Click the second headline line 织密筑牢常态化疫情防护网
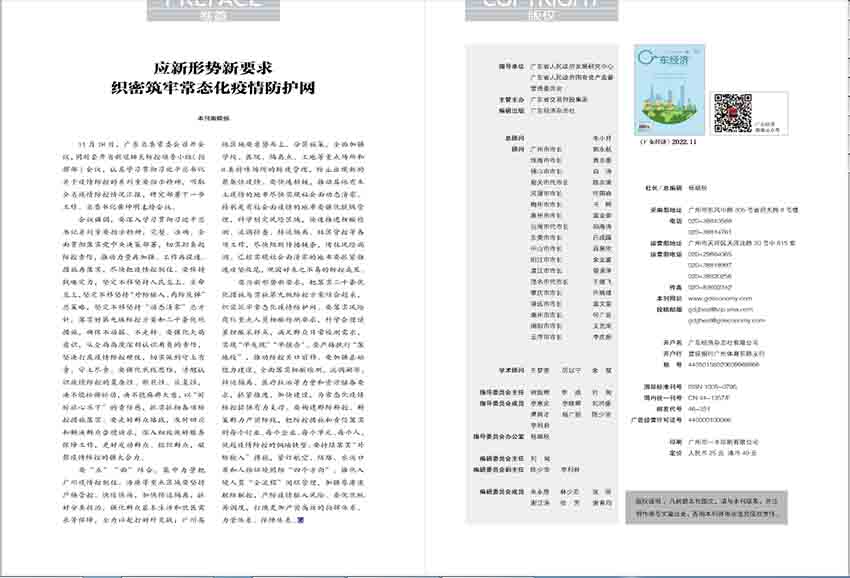This screenshot has height=578, width=850. tap(213, 88)
